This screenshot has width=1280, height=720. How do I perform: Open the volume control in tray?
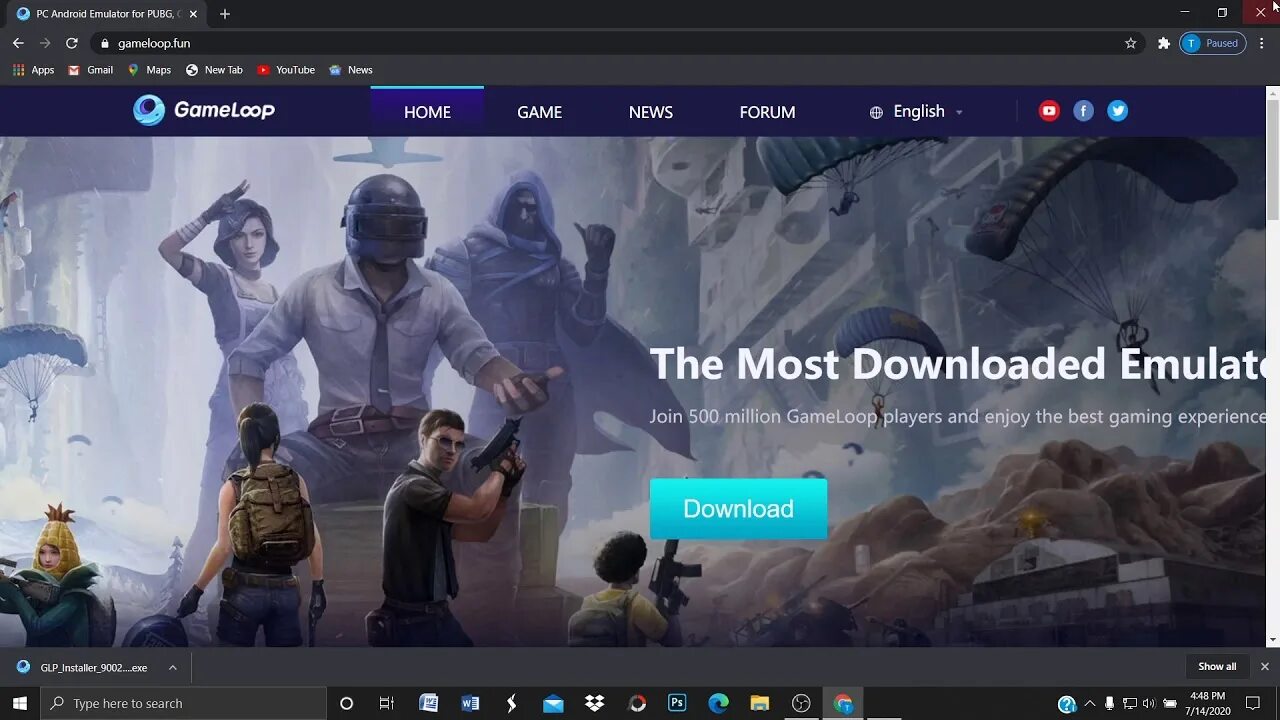pyautogui.click(x=1148, y=703)
